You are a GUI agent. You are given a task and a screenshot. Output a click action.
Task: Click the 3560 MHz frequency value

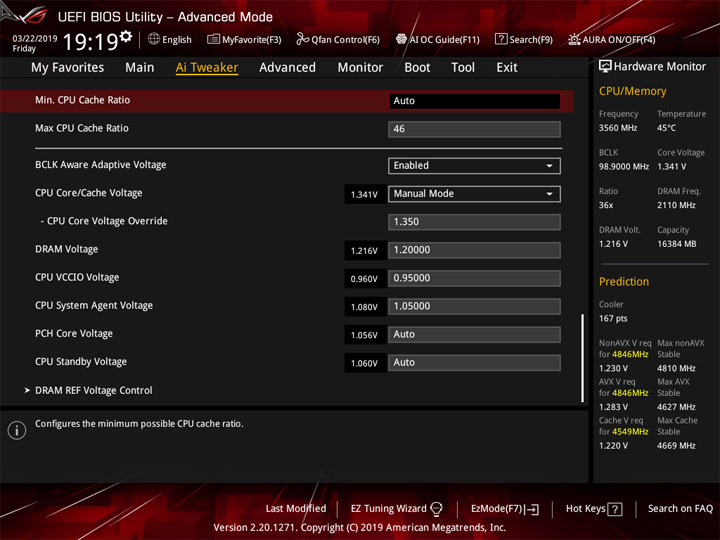pos(618,128)
